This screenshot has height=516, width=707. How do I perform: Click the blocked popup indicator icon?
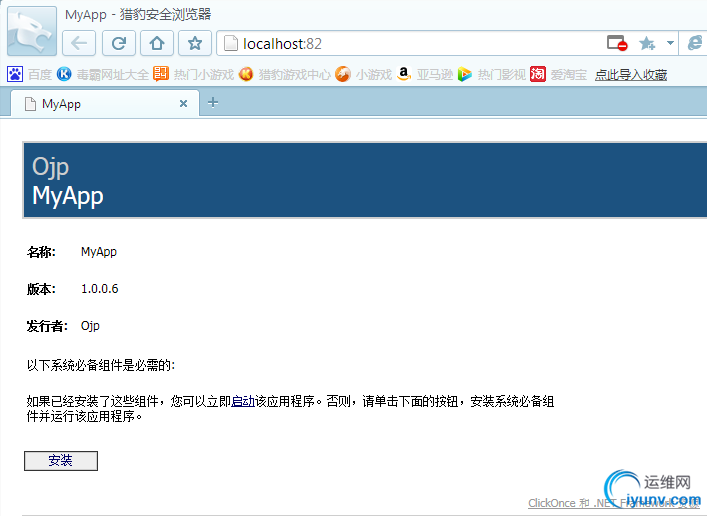coord(617,43)
